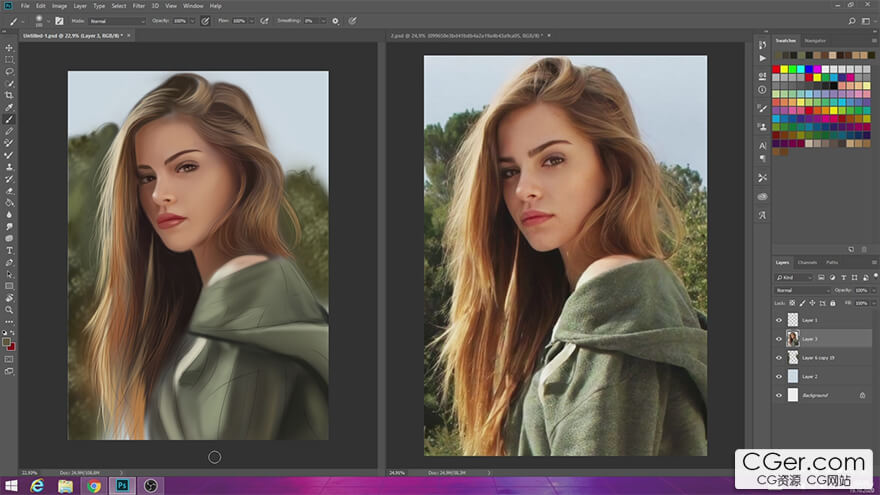Open the Window menu
The height and width of the screenshot is (495, 880).
click(193, 6)
